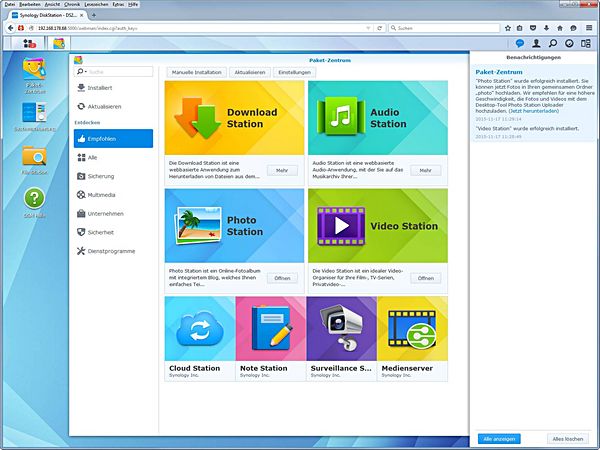This screenshot has height=450, width=600.
Task: Reload the browser page
Action: click(x=380, y=28)
